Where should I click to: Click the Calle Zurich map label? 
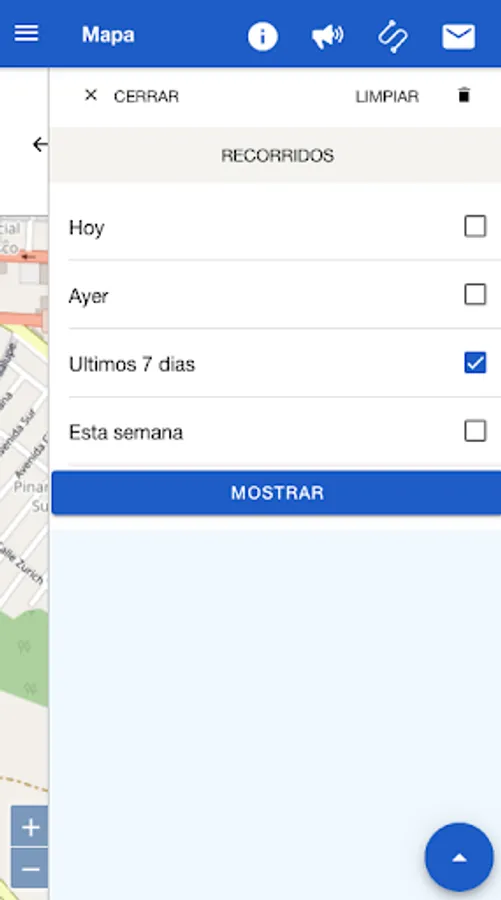coord(22,562)
